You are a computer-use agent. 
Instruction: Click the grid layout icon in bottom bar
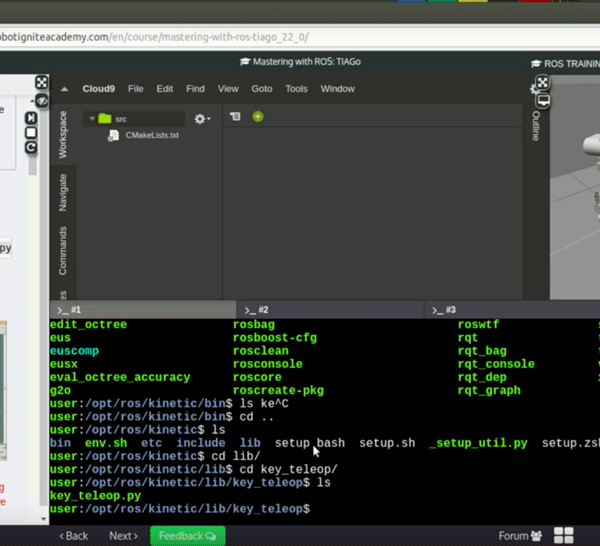coord(564,535)
